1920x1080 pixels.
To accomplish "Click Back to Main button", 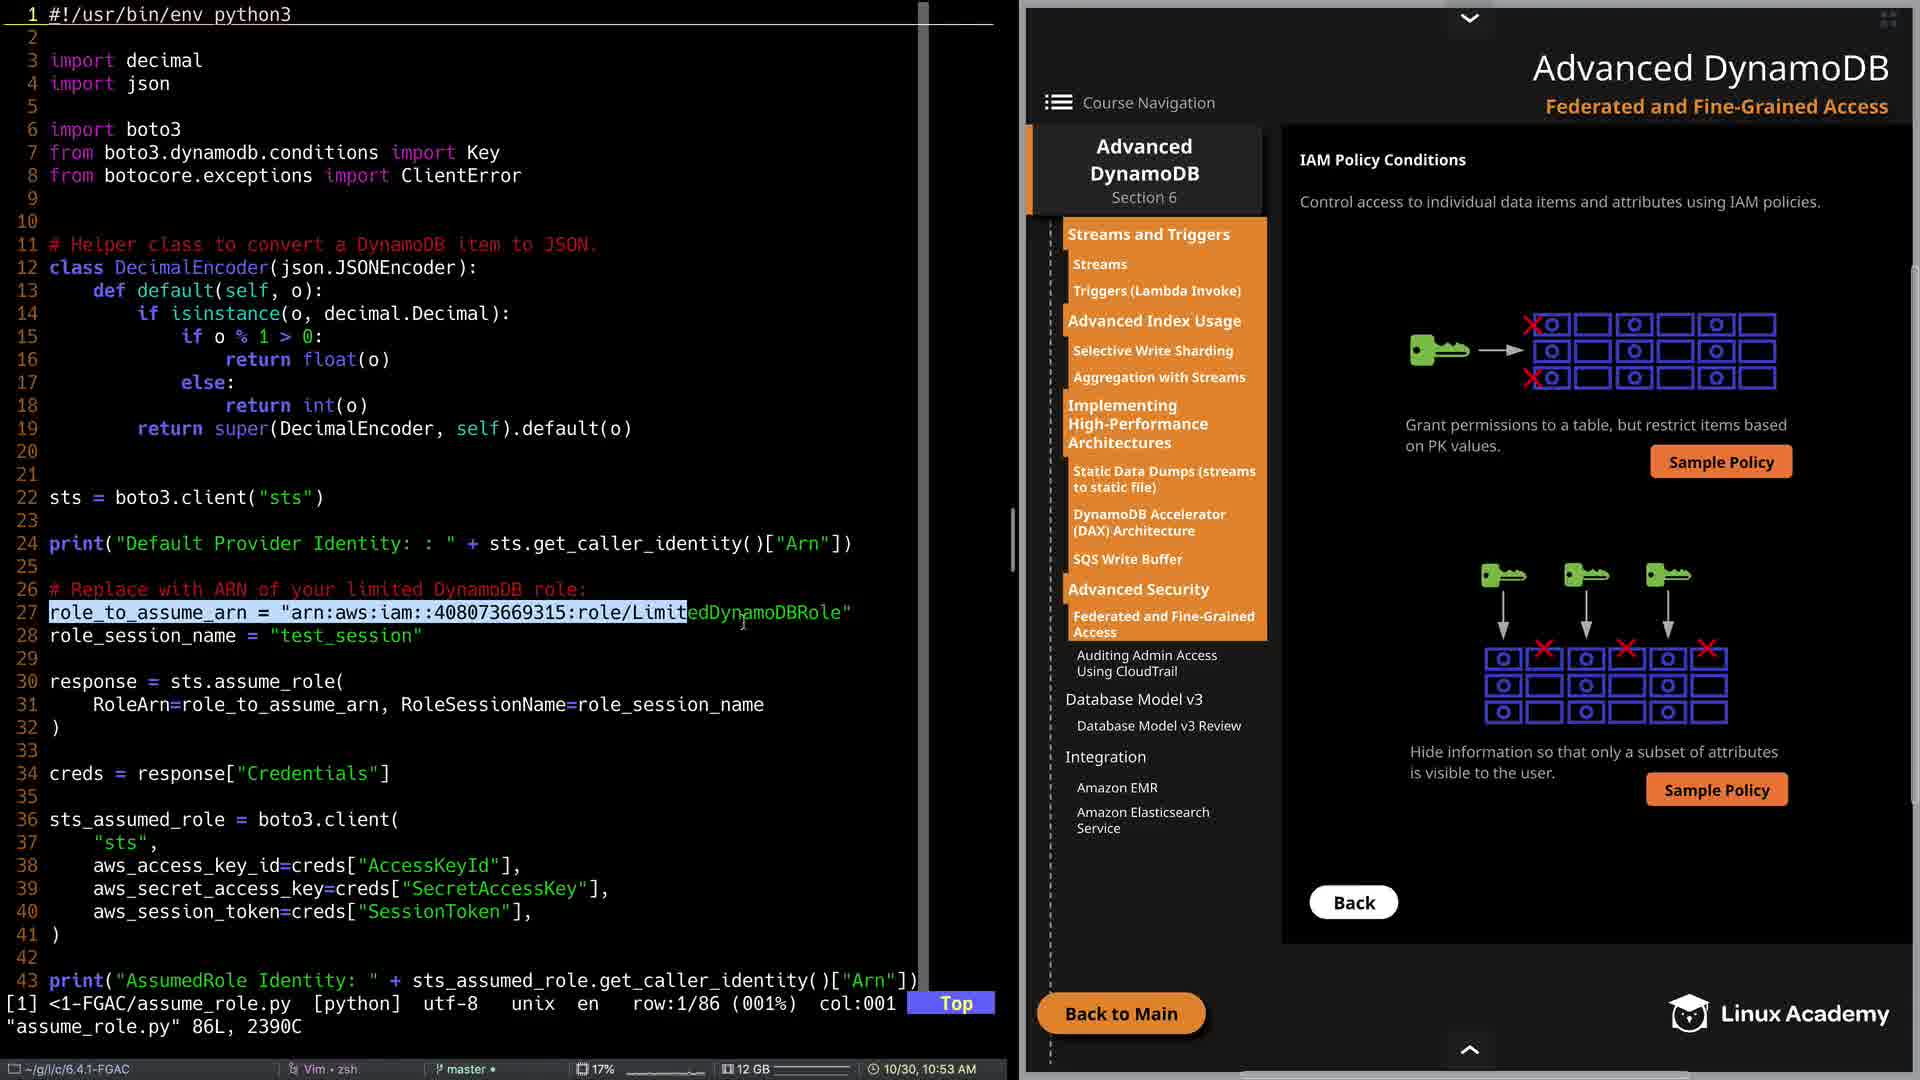I will click(x=1120, y=1014).
